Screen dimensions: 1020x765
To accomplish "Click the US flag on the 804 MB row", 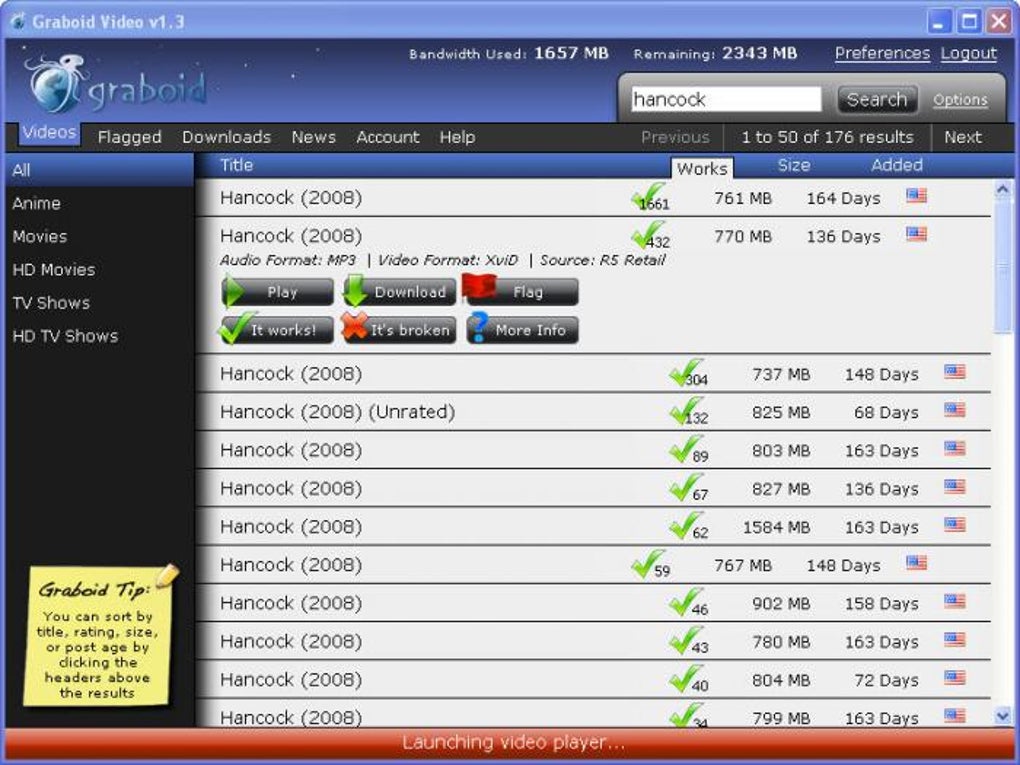I will (955, 678).
